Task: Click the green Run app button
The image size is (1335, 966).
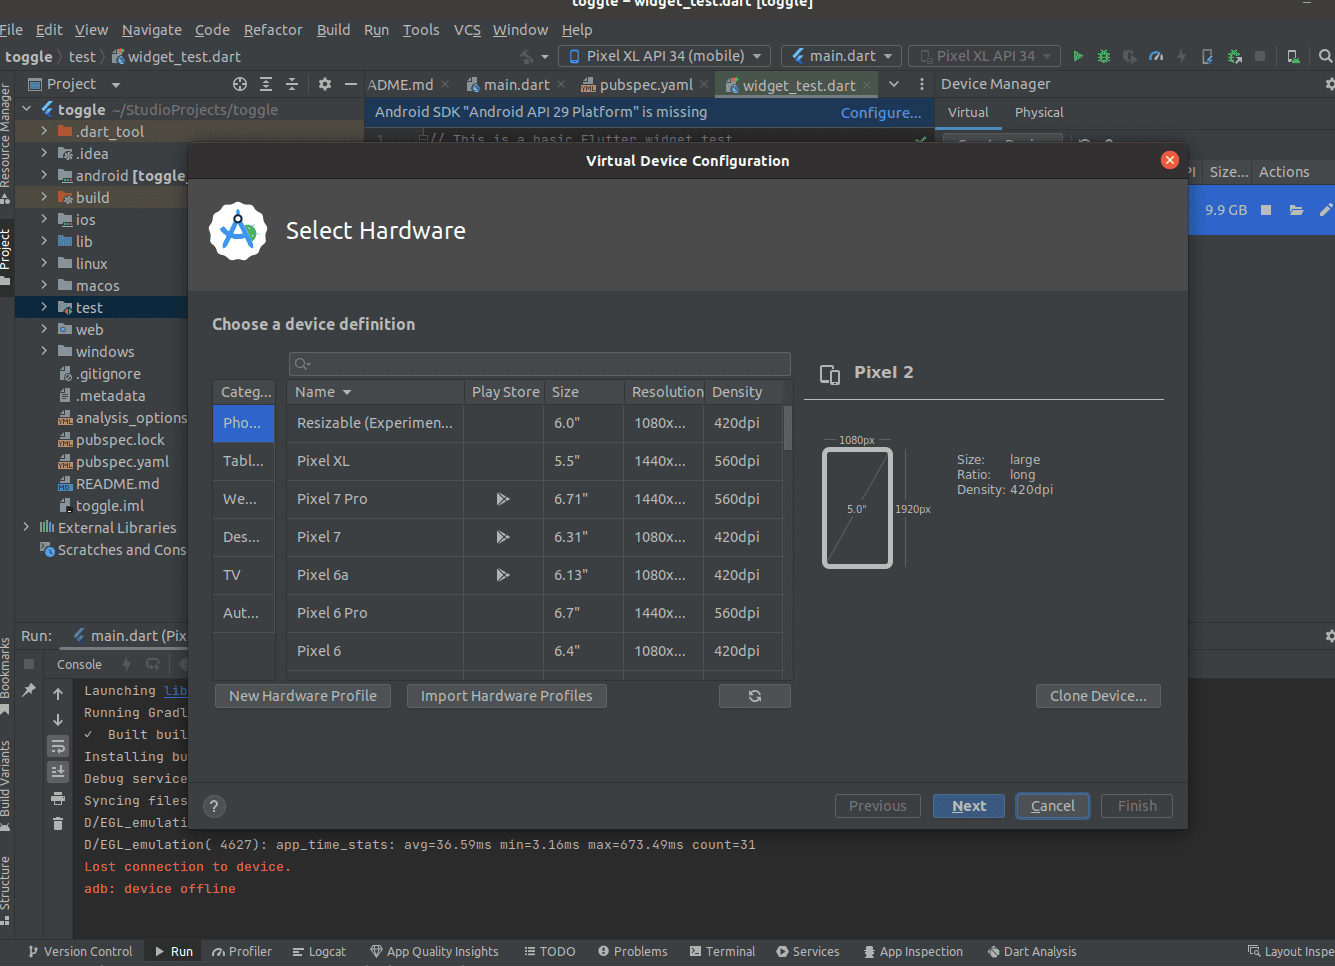Action: (1078, 56)
